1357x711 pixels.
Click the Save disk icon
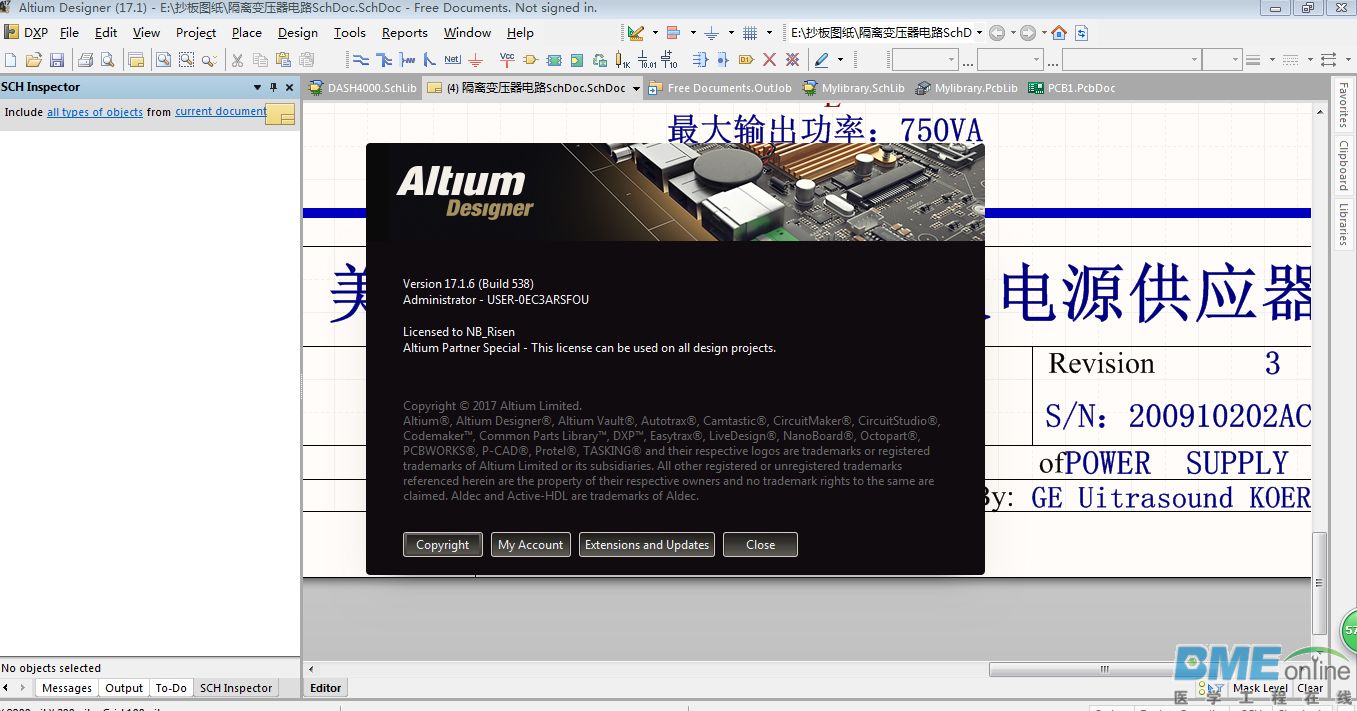click(x=56, y=60)
